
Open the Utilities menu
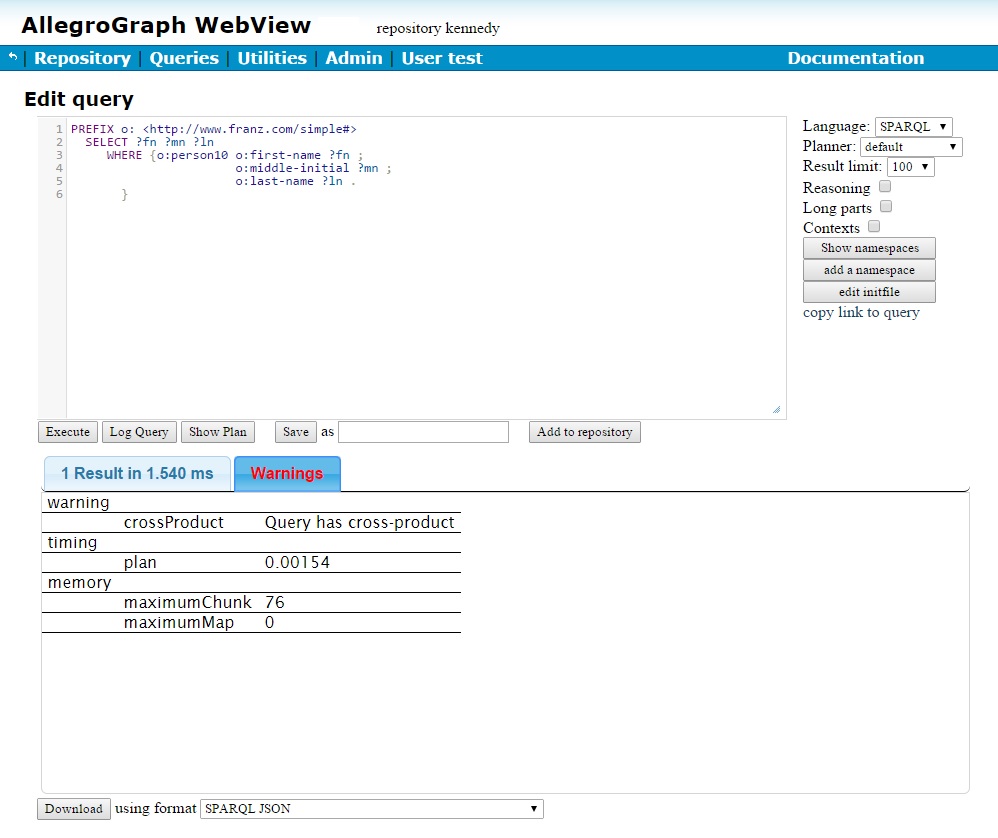click(x=272, y=58)
